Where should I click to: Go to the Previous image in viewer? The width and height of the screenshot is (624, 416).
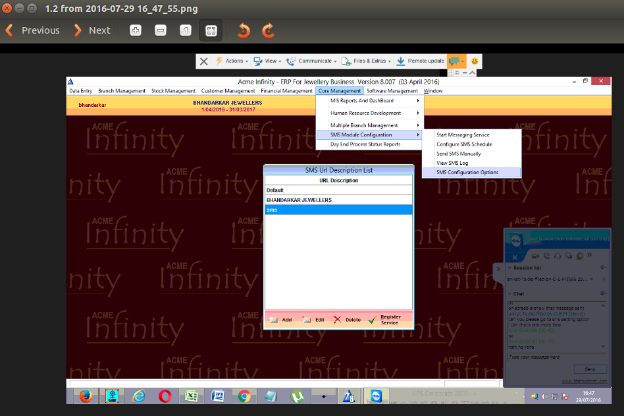(33, 30)
